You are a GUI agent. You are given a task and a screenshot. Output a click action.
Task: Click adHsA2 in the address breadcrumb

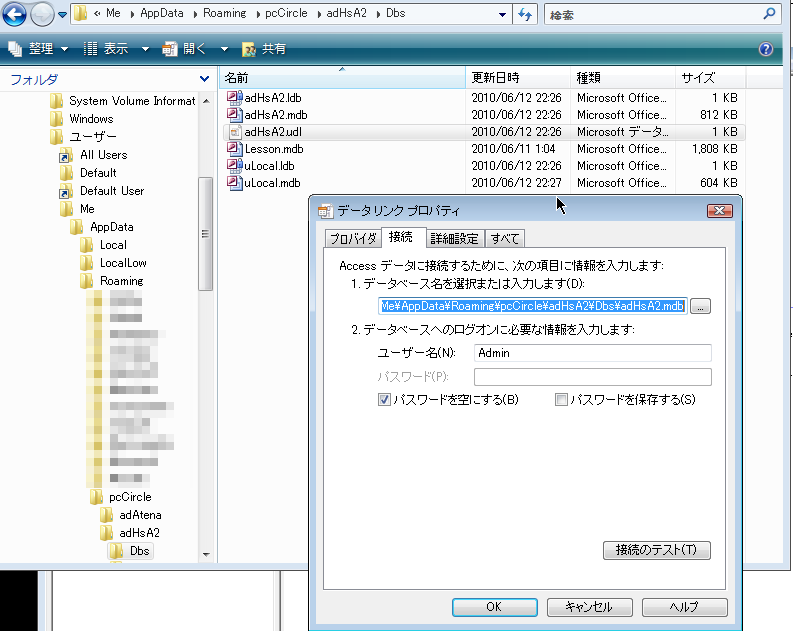(x=346, y=13)
